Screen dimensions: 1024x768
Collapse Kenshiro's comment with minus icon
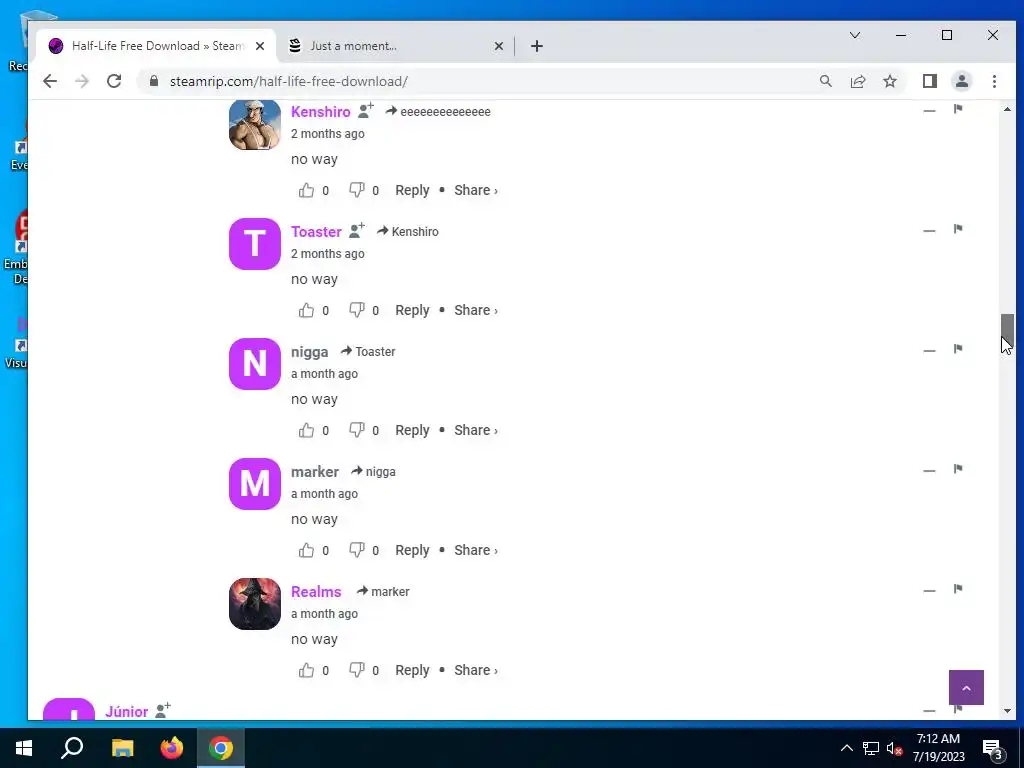click(929, 111)
